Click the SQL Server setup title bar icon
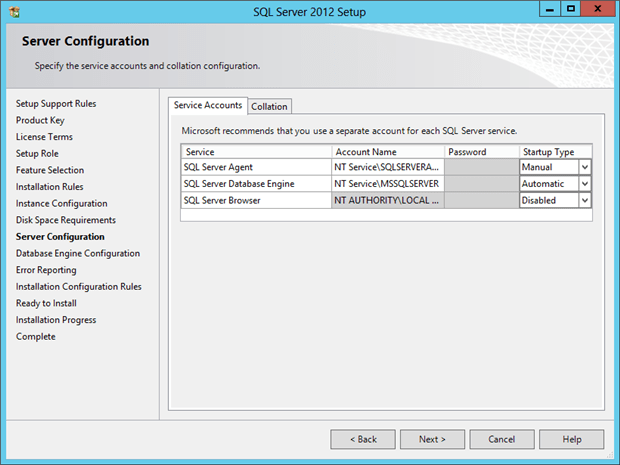The height and width of the screenshot is (465, 620). click(14, 12)
